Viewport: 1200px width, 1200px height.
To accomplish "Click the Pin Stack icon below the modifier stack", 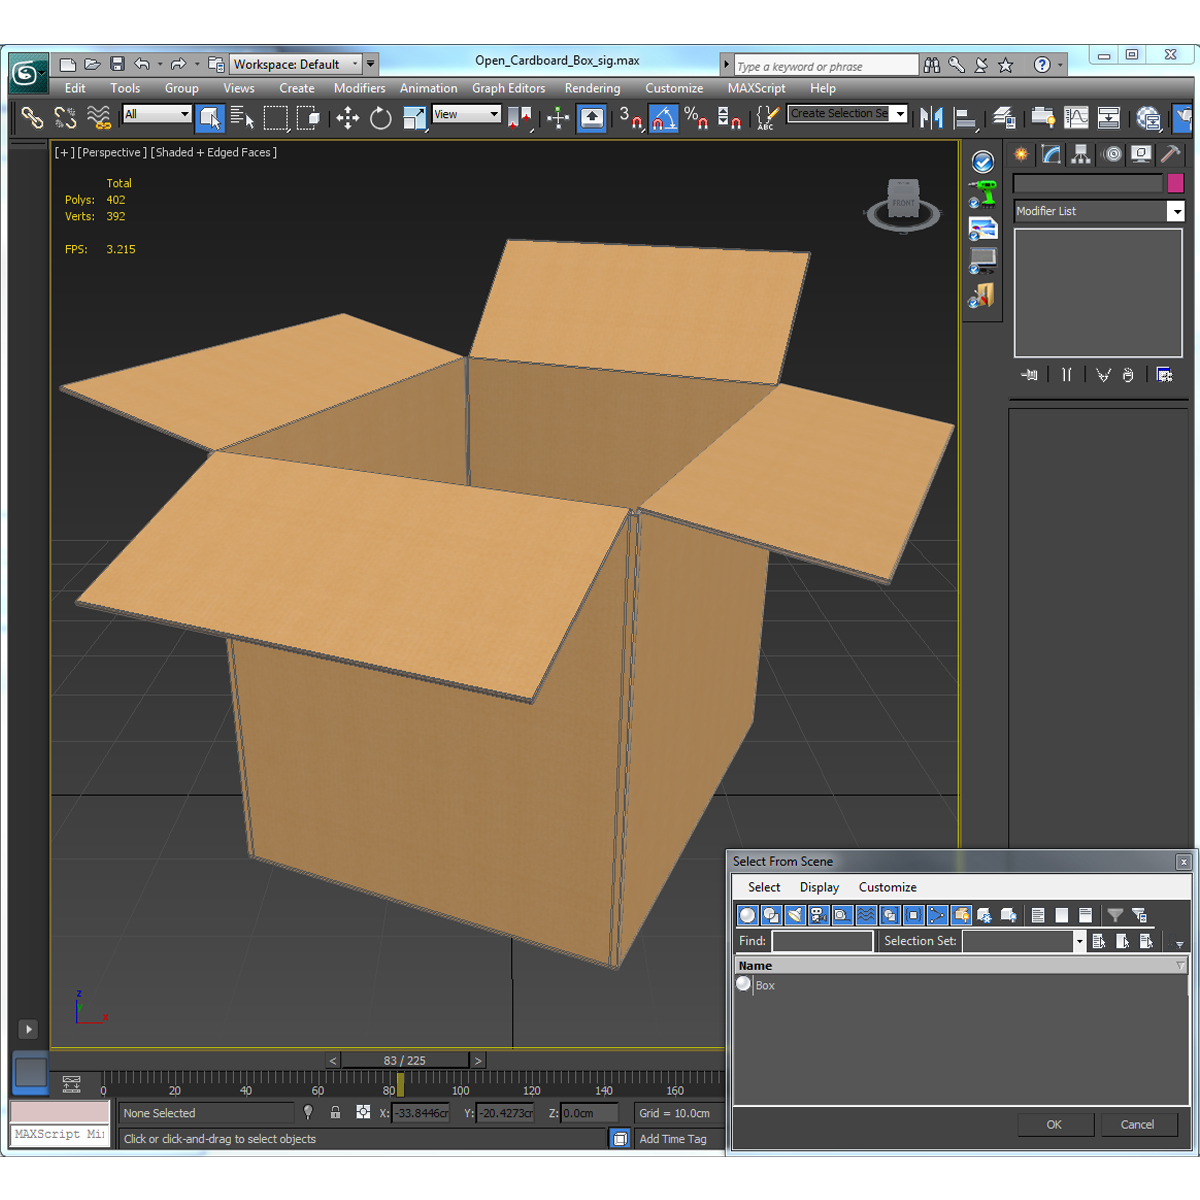I will pyautogui.click(x=1029, y=374).
